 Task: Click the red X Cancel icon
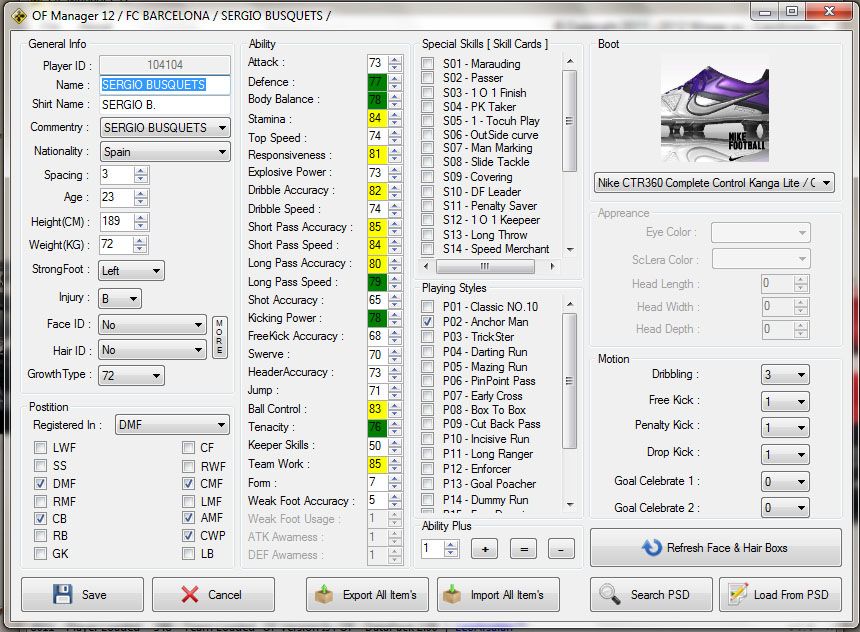pyautogui.click(x=189, y=594)
